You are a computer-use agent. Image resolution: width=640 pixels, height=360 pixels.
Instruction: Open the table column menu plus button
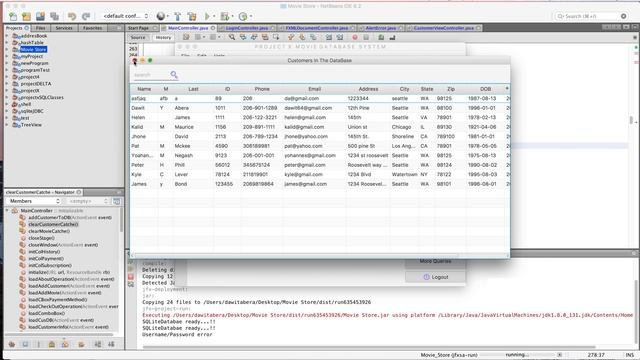[507, 89]
